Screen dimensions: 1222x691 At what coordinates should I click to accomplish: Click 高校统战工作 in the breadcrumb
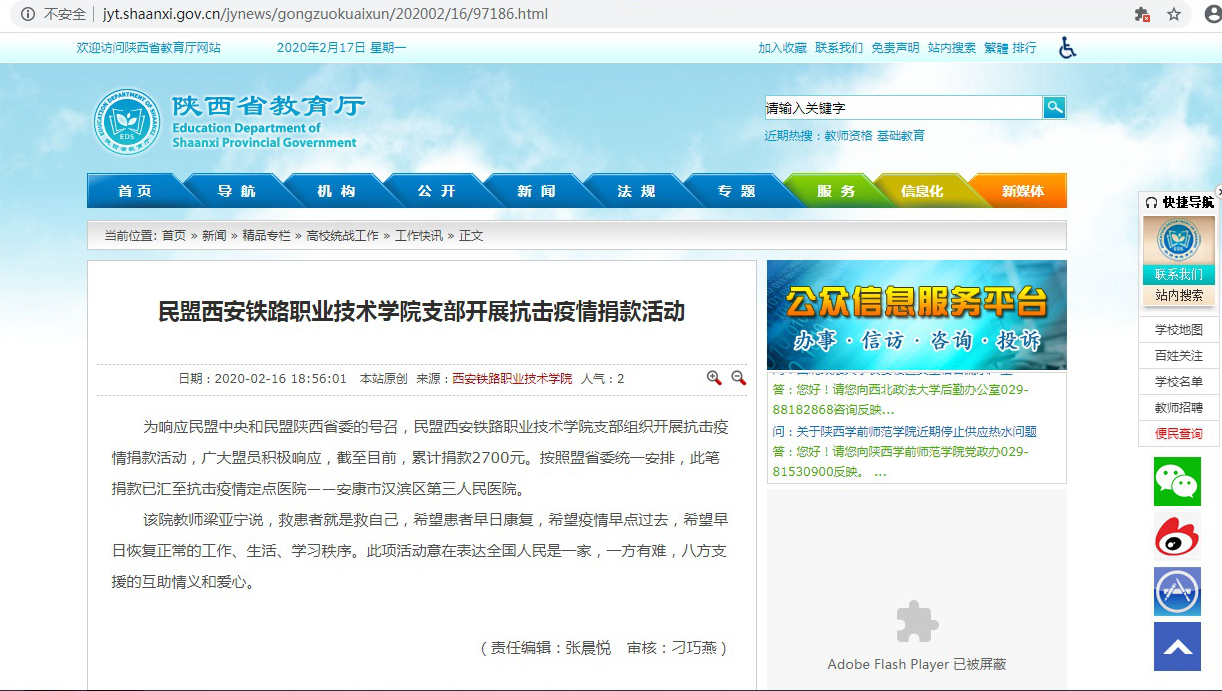[342, 236]
